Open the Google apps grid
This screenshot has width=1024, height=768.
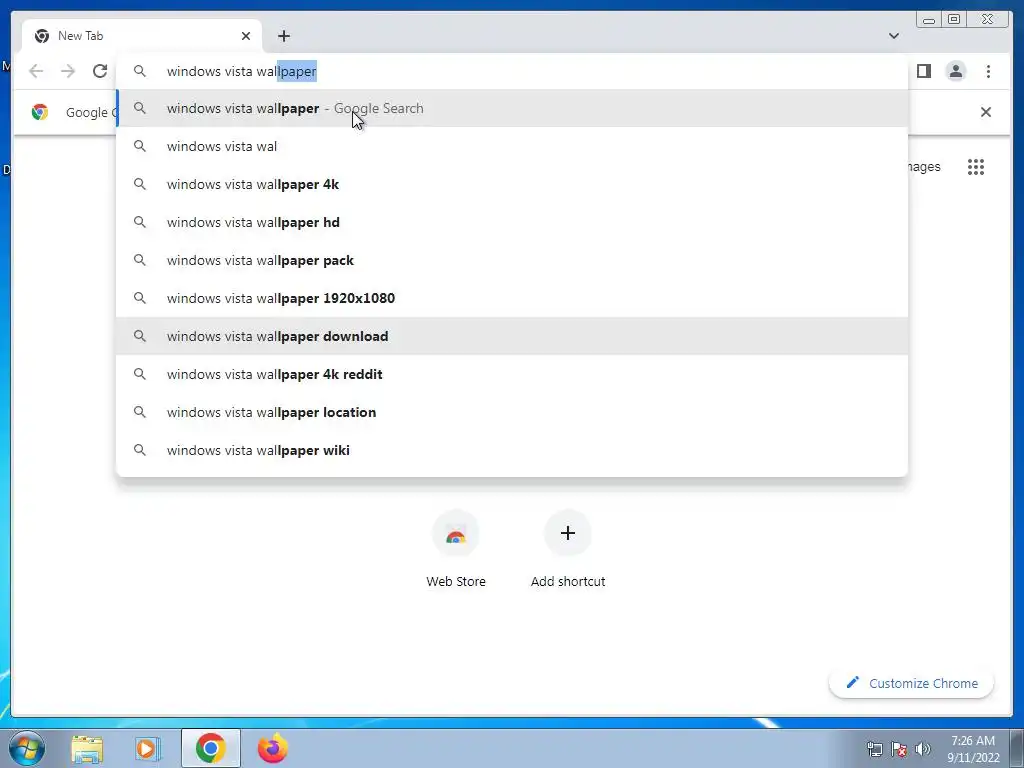tap(976, 167)
